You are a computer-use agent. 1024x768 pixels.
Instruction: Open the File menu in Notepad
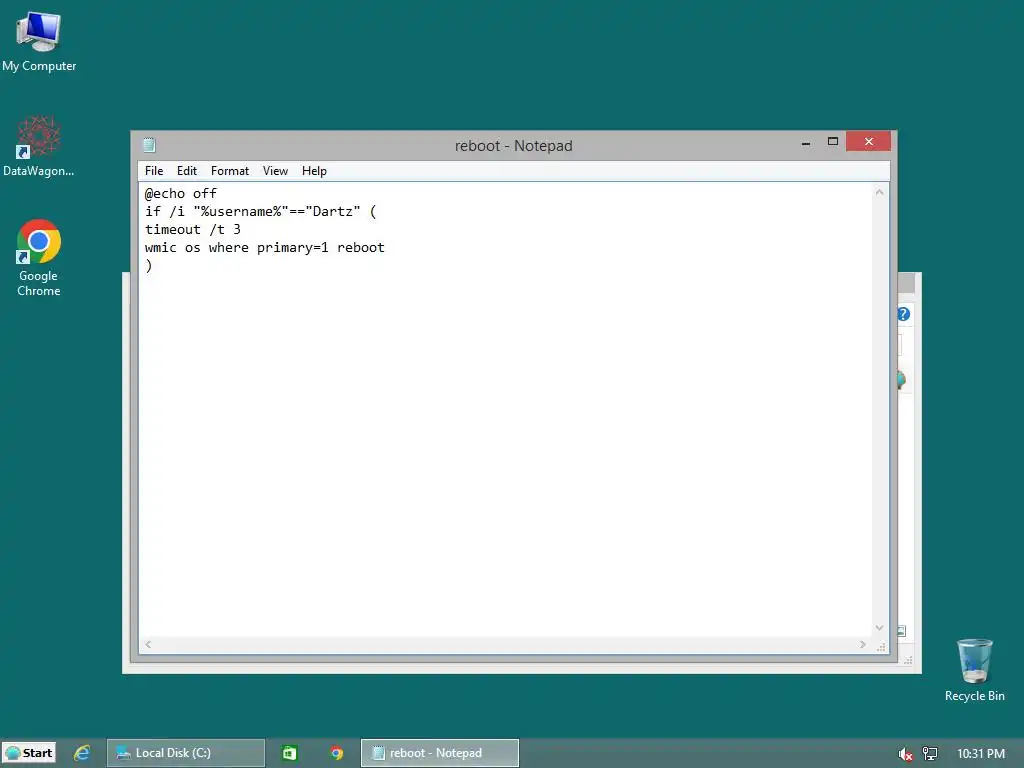pos(154,171)
